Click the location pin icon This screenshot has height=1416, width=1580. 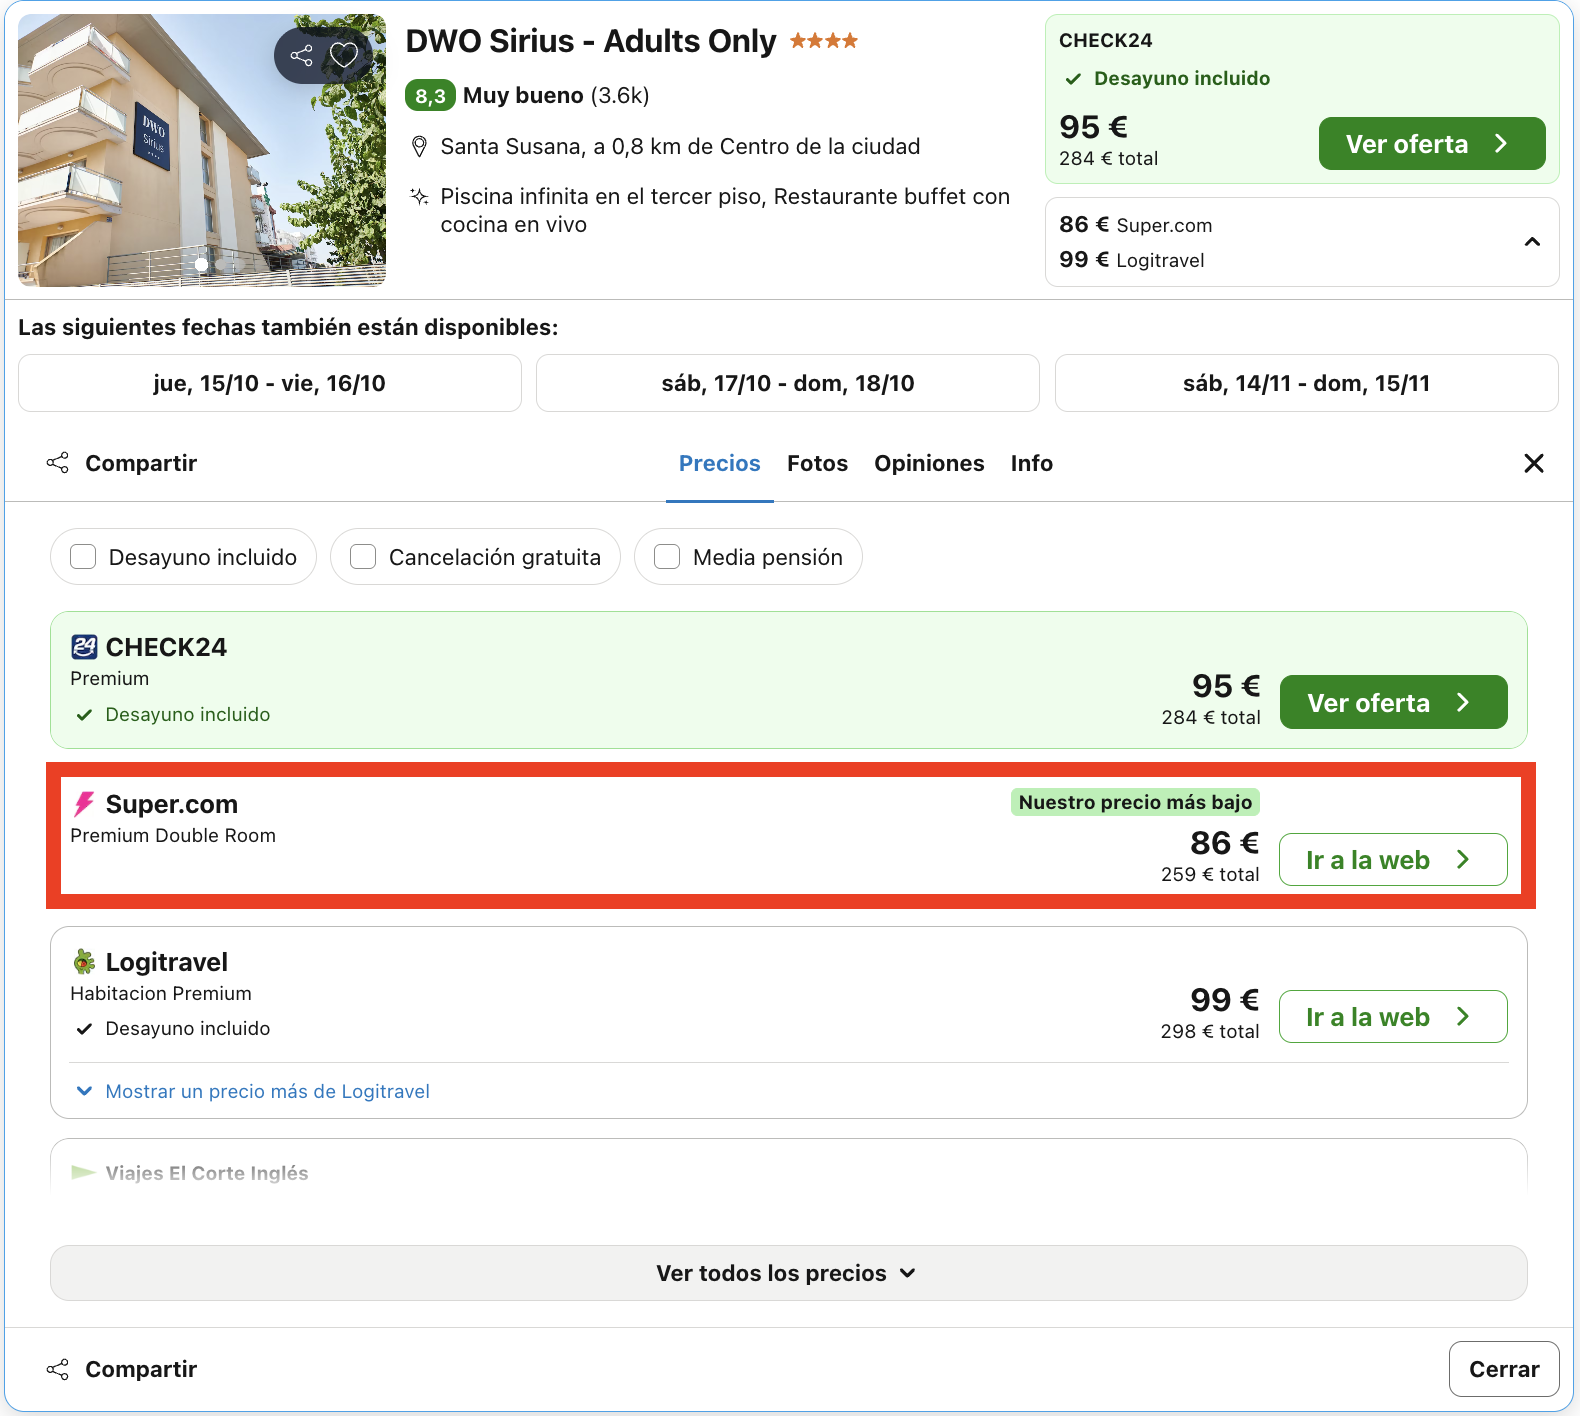pos(420,147)
